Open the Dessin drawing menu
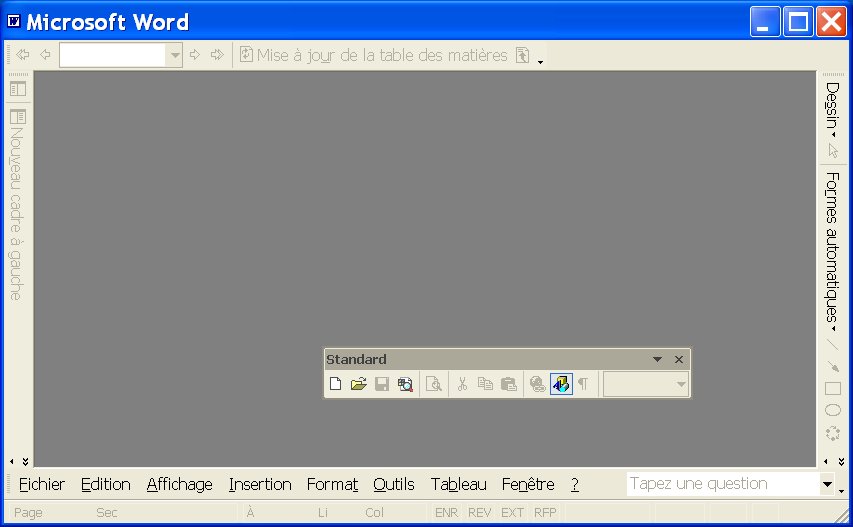This screenshot has width=853, height=527. coord(832,110)
